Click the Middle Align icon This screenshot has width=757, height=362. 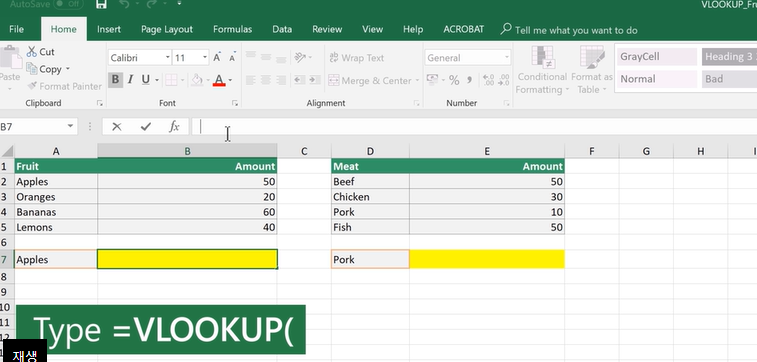coord(266,57)
